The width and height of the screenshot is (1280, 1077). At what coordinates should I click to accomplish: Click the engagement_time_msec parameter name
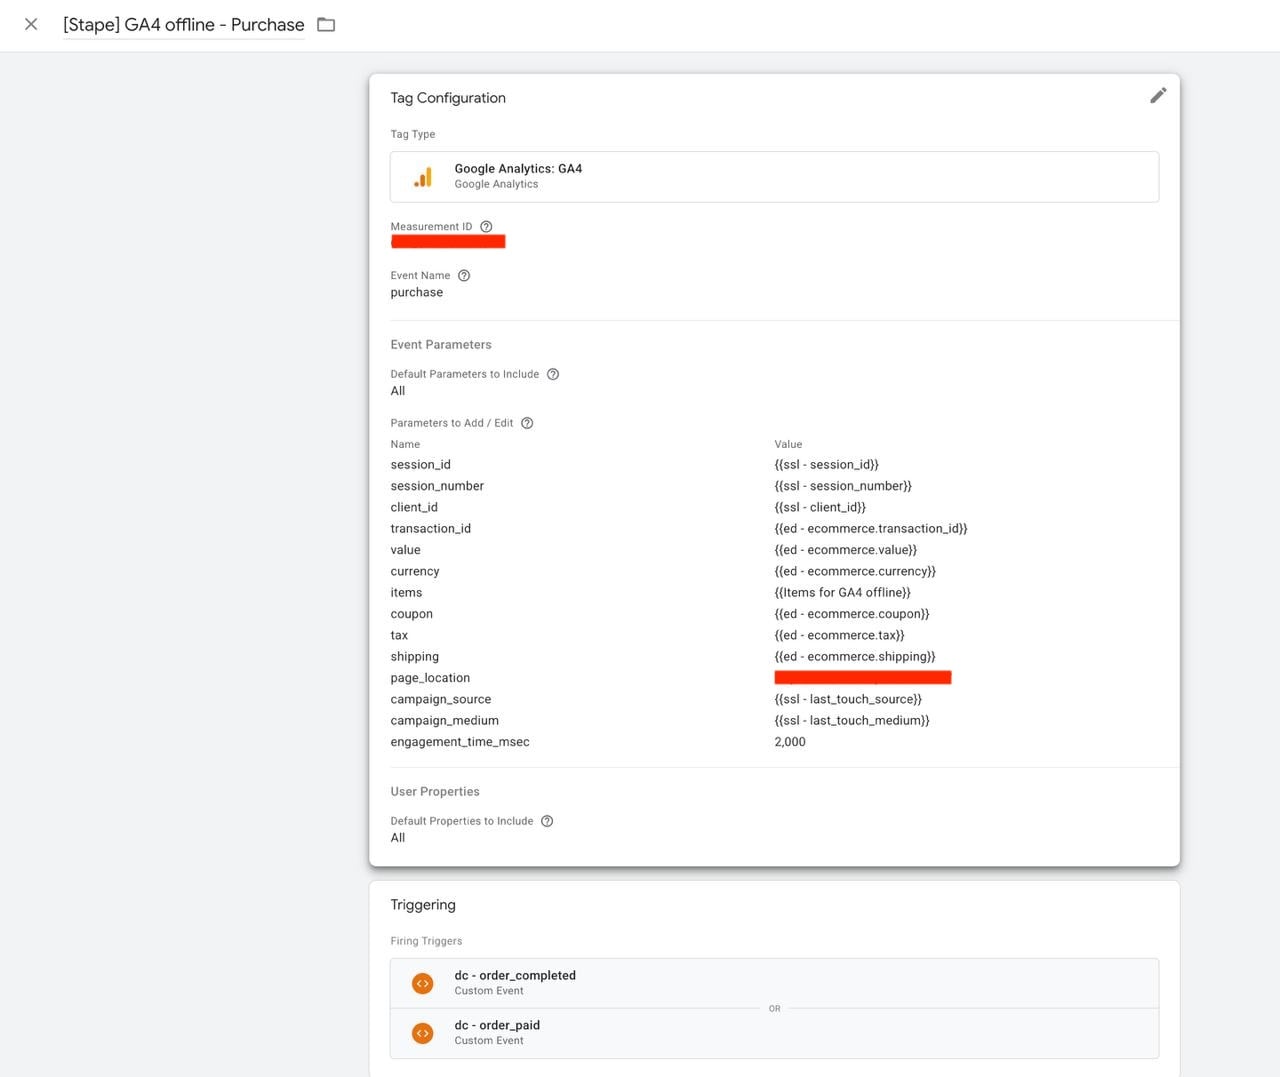pyautogui.click(x=460, y=742)
